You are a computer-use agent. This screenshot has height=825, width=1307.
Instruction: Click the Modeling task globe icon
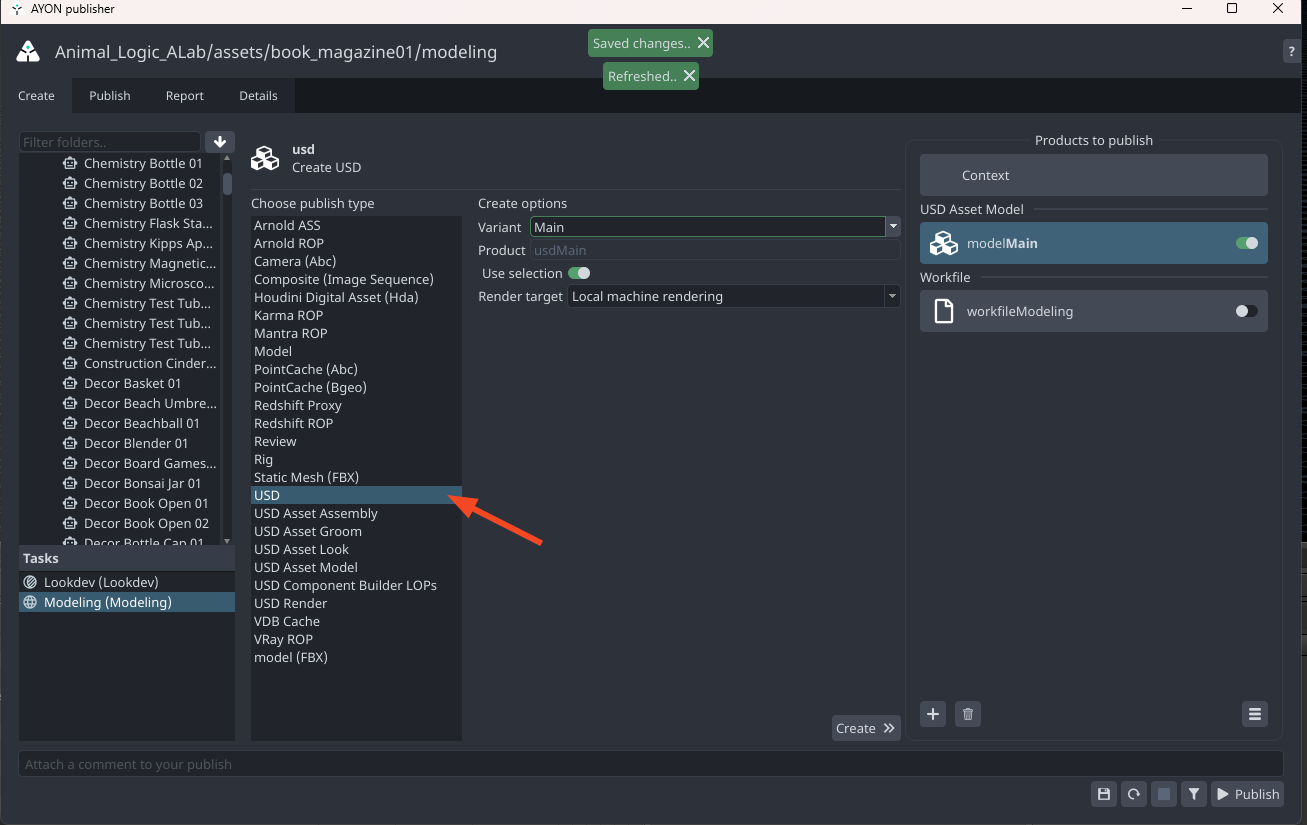[x=30, y=602]
